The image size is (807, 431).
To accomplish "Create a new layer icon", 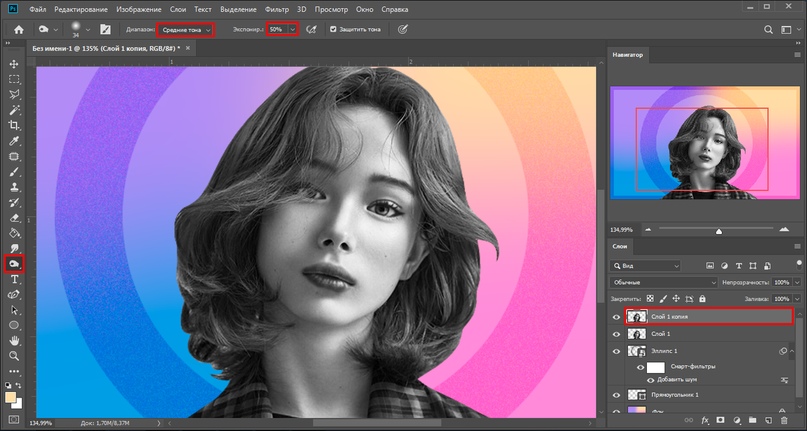I will pyautogui.click(x=767, y=420).
